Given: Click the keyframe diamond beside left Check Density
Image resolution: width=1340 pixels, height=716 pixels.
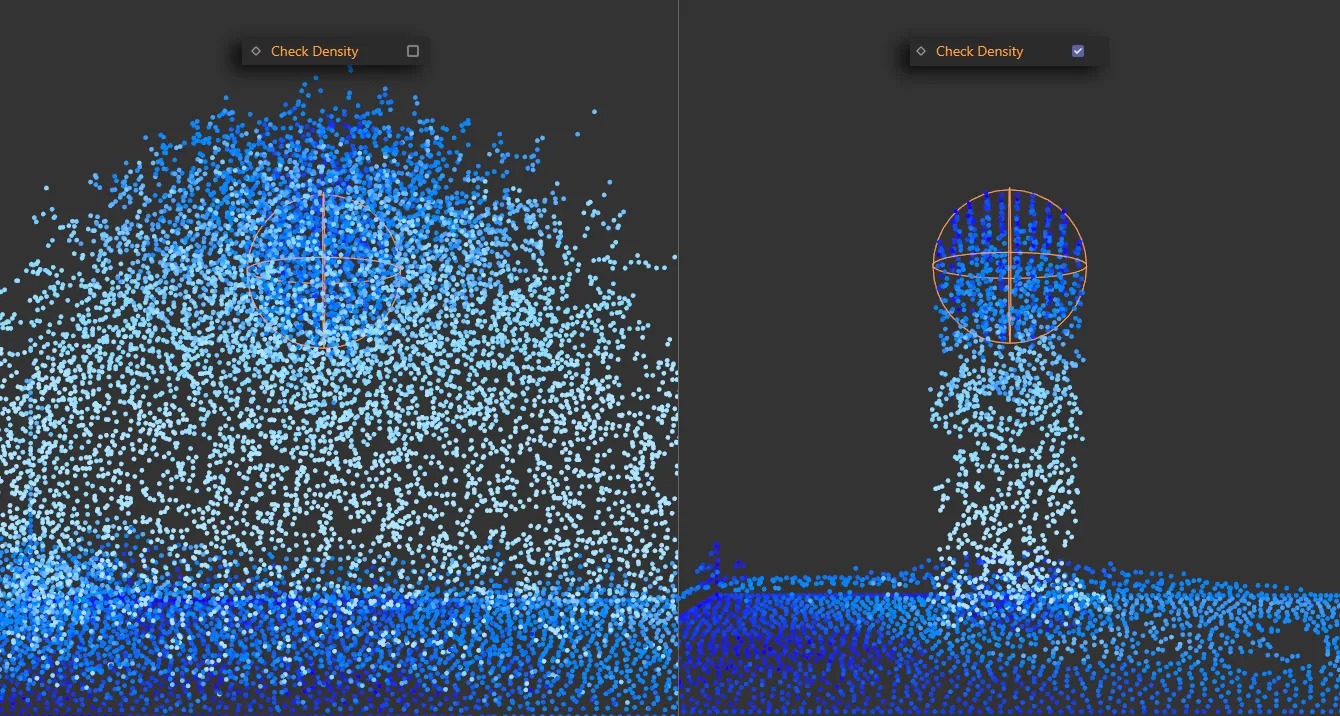Looking at the screenshot, I should (256, 50).
